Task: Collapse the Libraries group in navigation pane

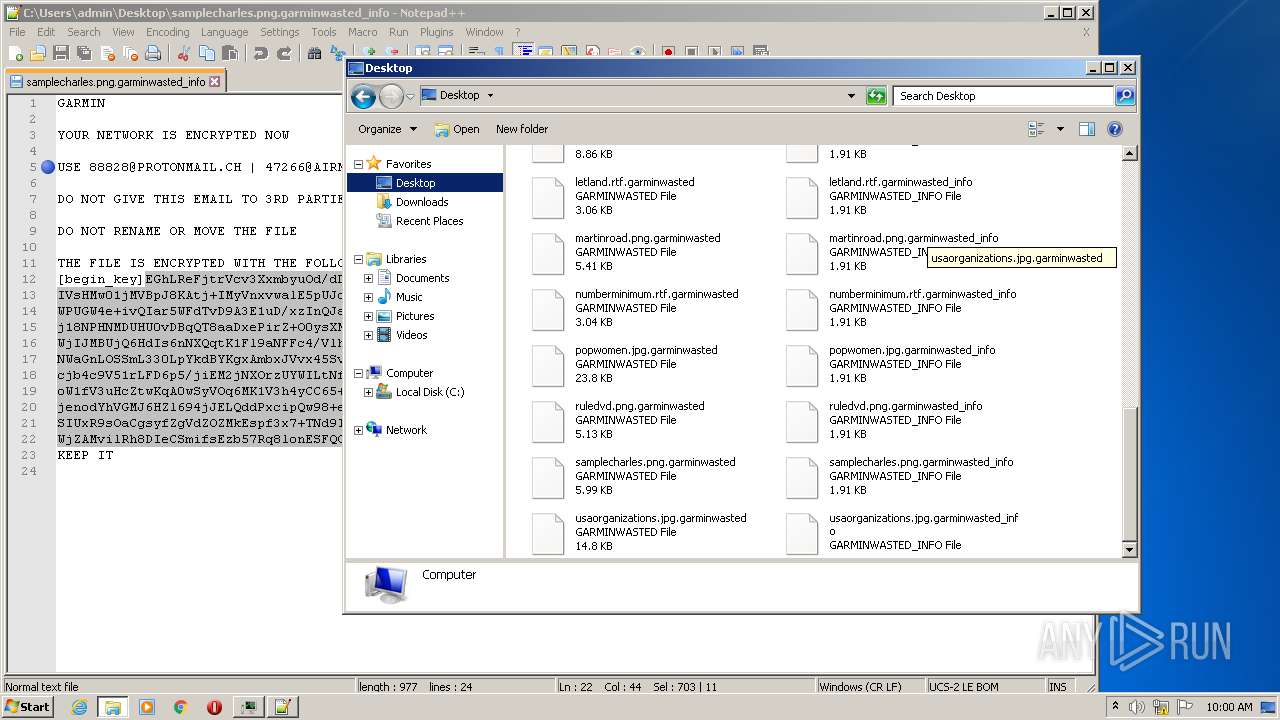Action: point(359,259)
